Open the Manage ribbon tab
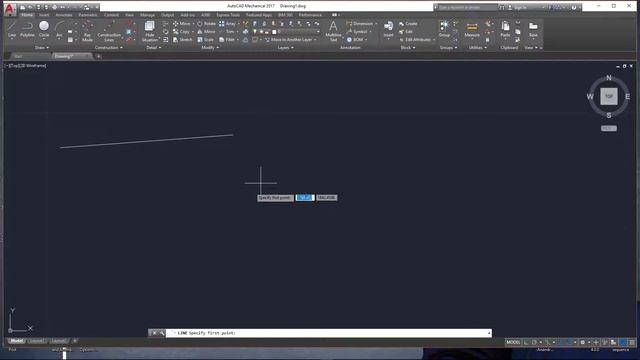The image size is (640, 360). [x=147, y=15]
